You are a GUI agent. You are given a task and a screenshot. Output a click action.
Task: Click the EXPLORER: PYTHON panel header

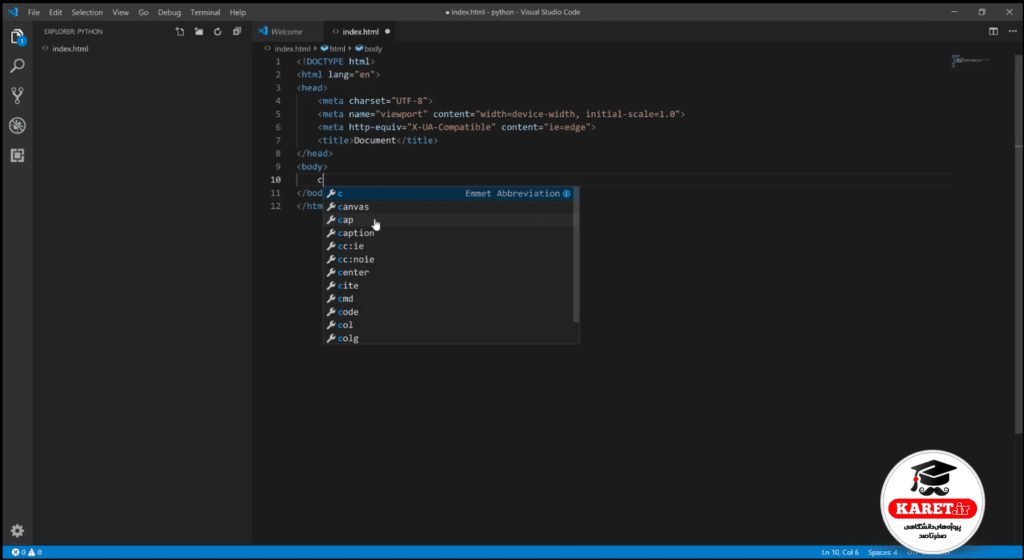73,31
